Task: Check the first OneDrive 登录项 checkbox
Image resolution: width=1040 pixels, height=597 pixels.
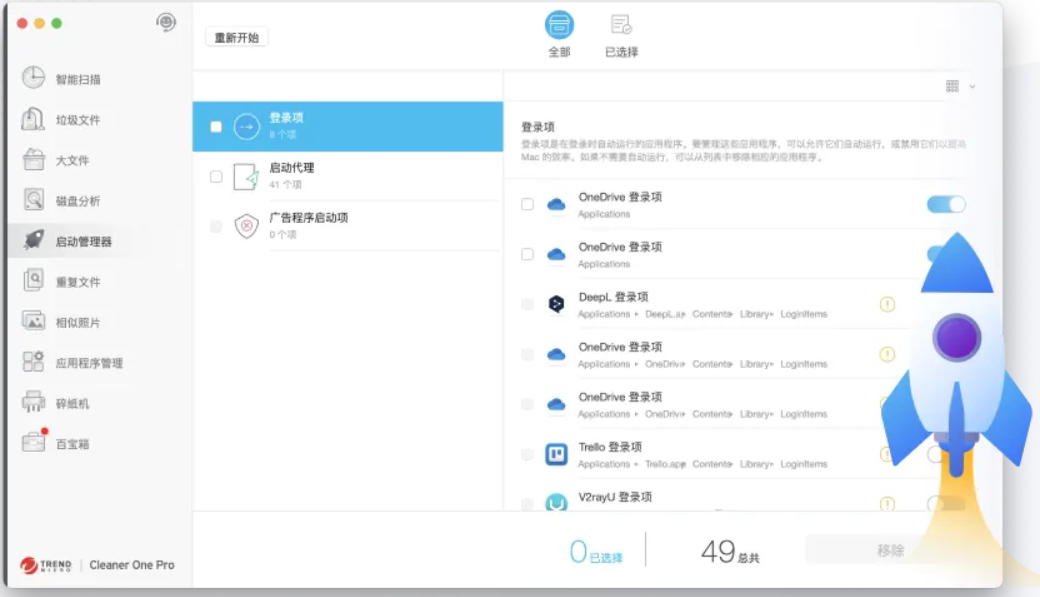Action: [x=527, y=204]
